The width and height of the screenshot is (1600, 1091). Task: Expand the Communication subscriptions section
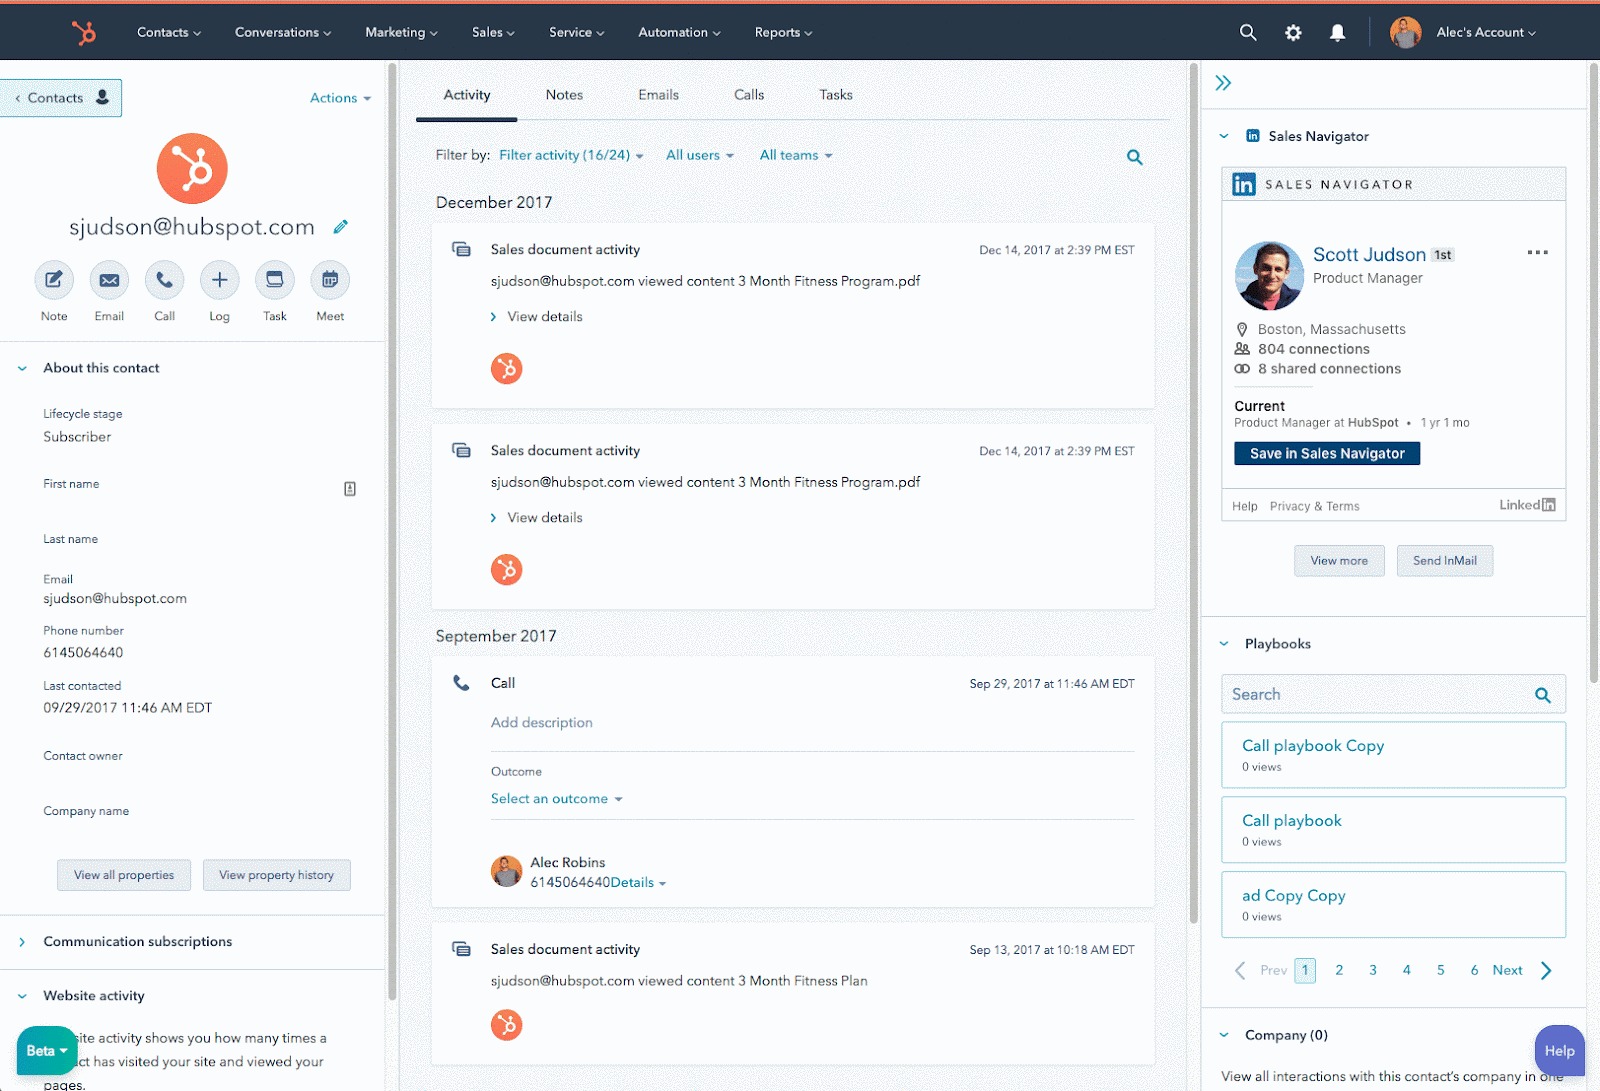pyautogui.click(x=22, y=941)
